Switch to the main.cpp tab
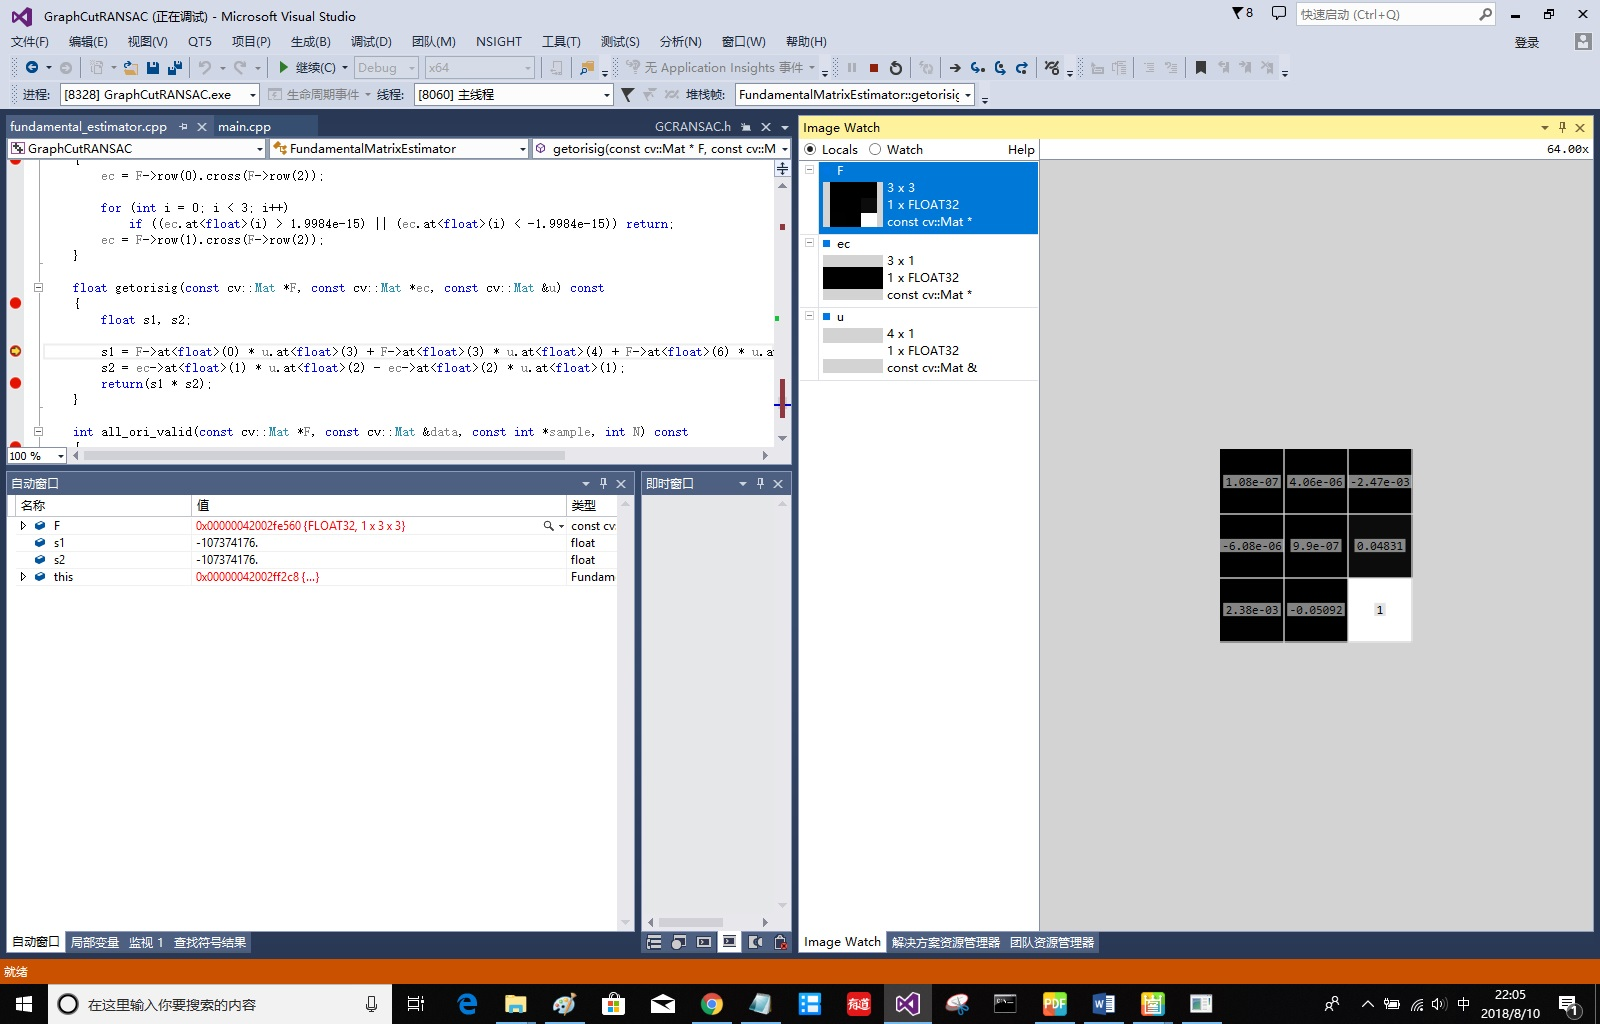The width and height of the screenshot is (1600, 1024). 245,126
